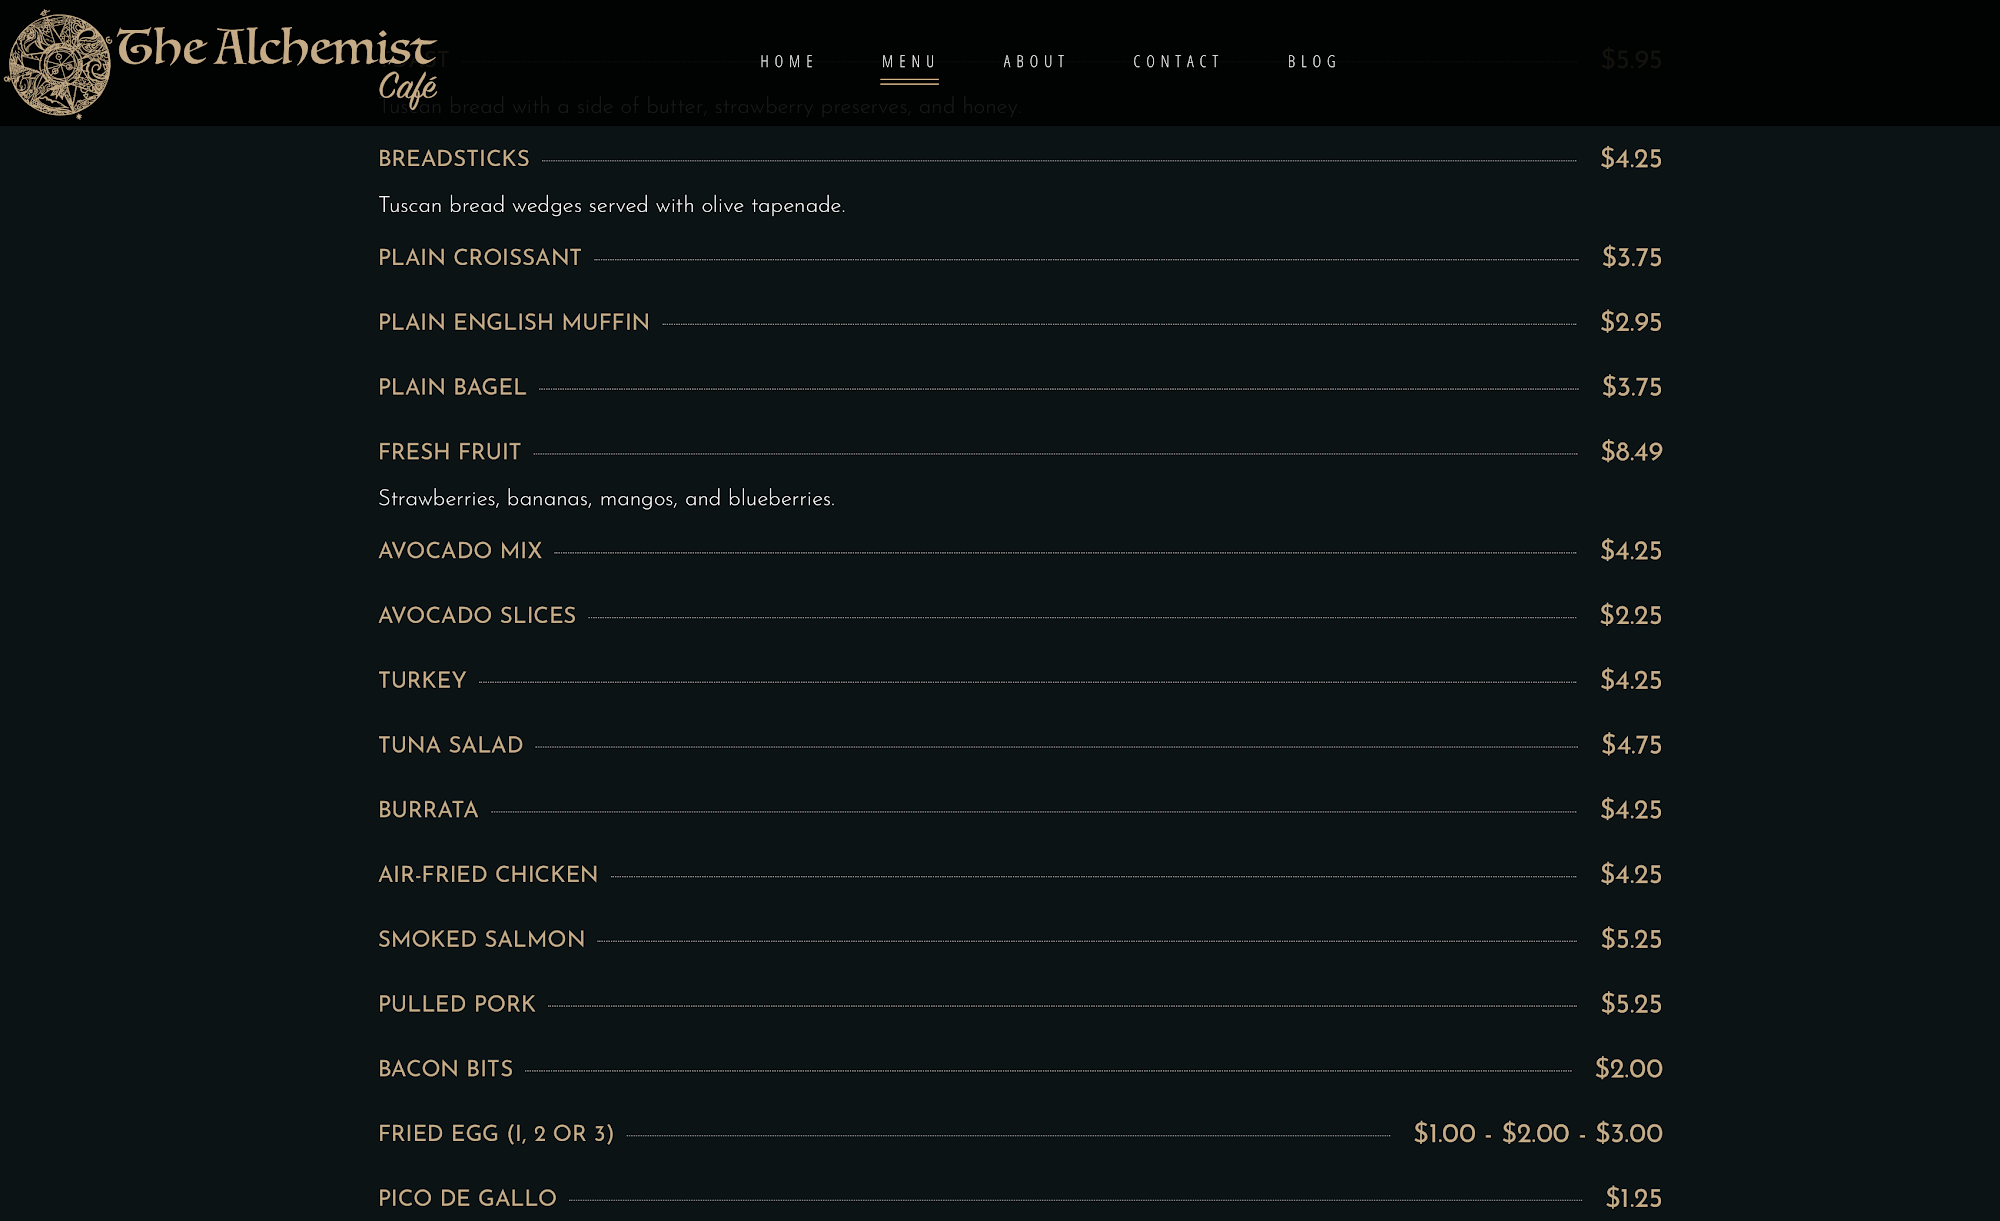Select Plain English Muffin entry
The image size is (2000, 1221).
point(514,323)
